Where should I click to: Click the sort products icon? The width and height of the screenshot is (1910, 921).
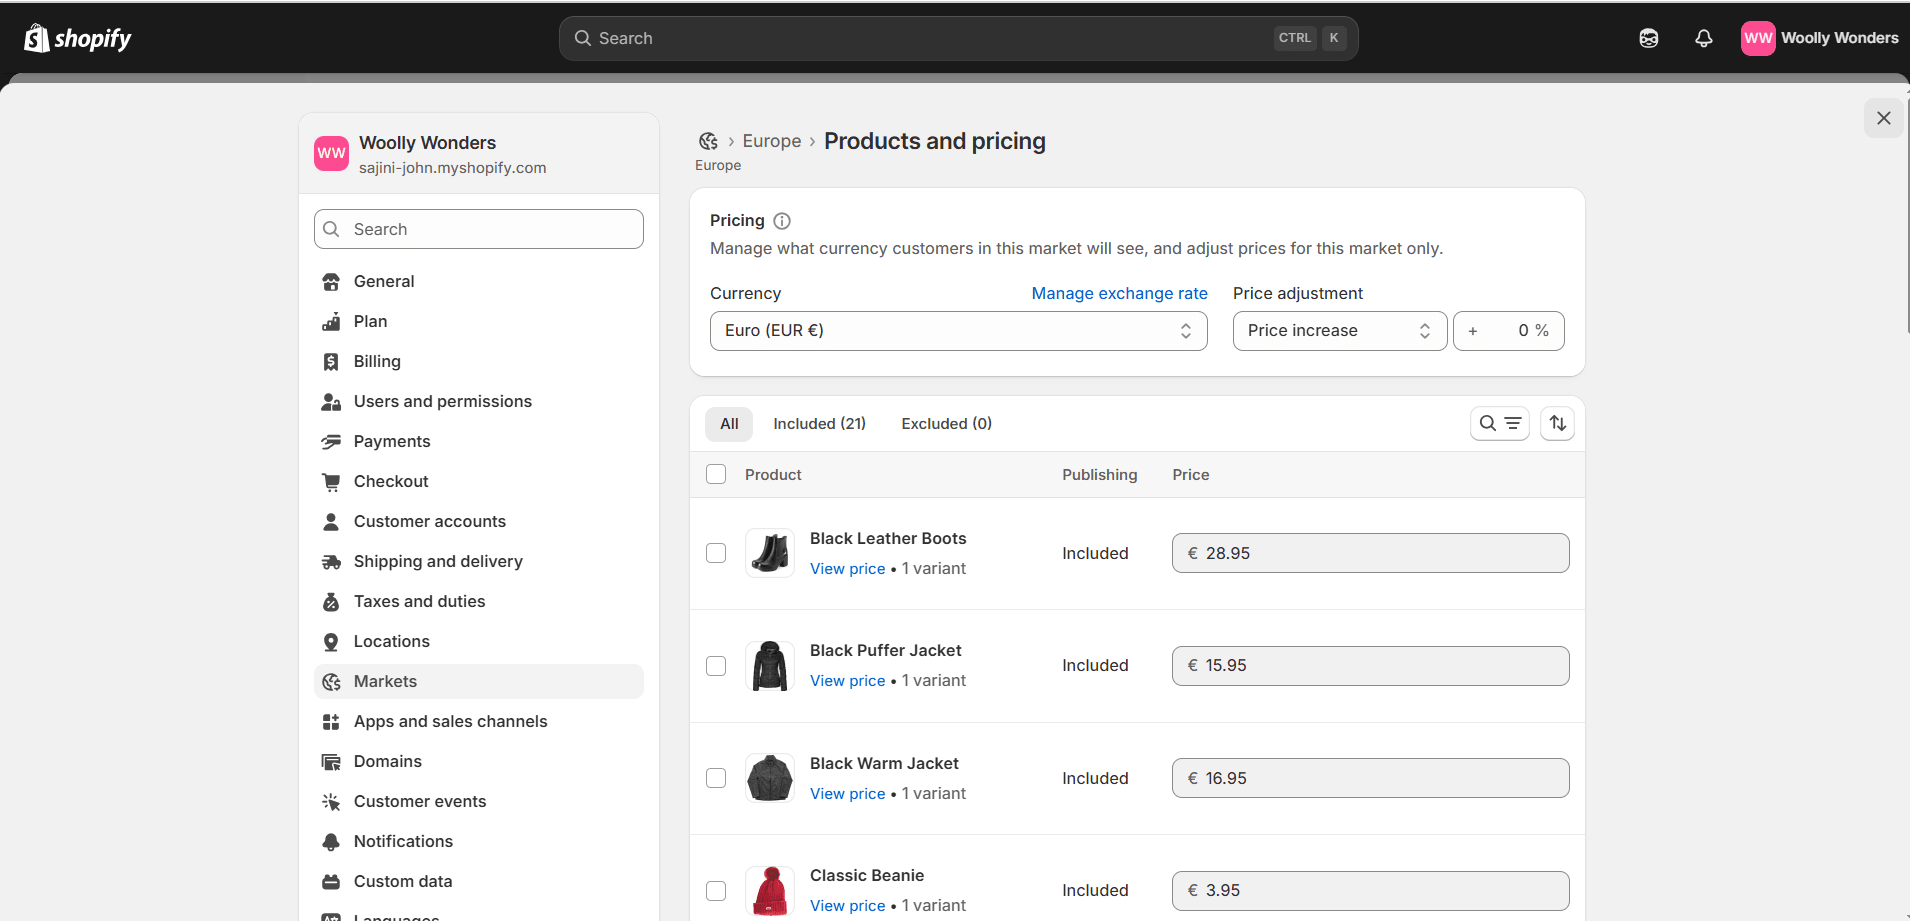click(x=1557, y=424)
